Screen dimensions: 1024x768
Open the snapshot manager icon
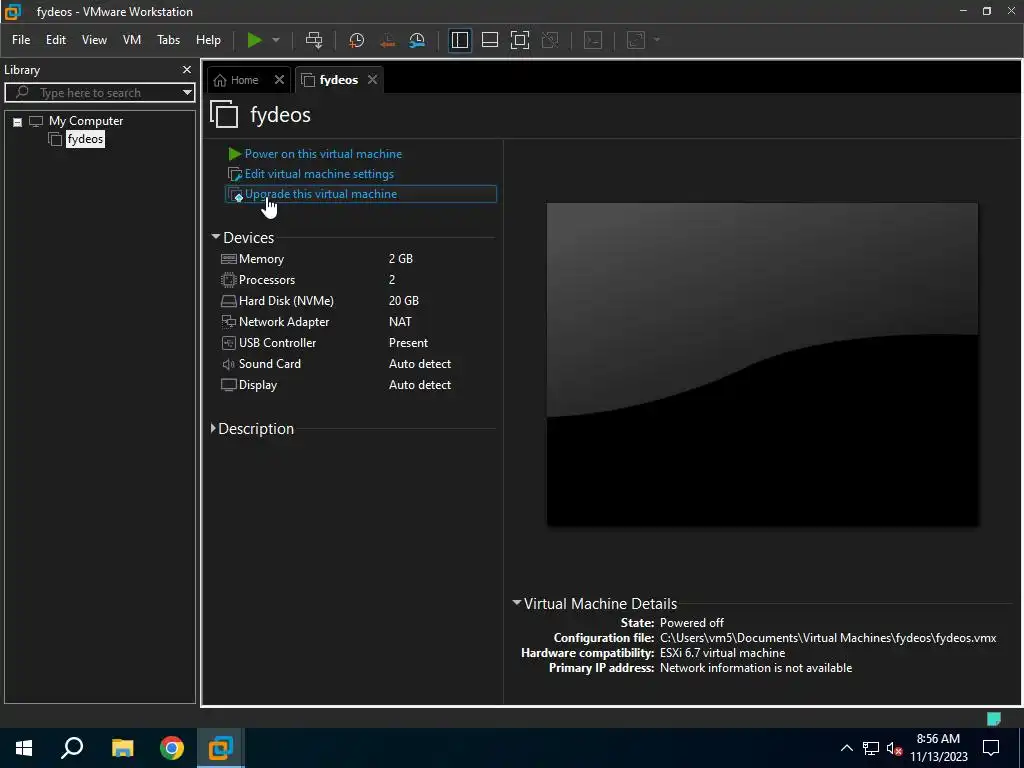(417, 40)
